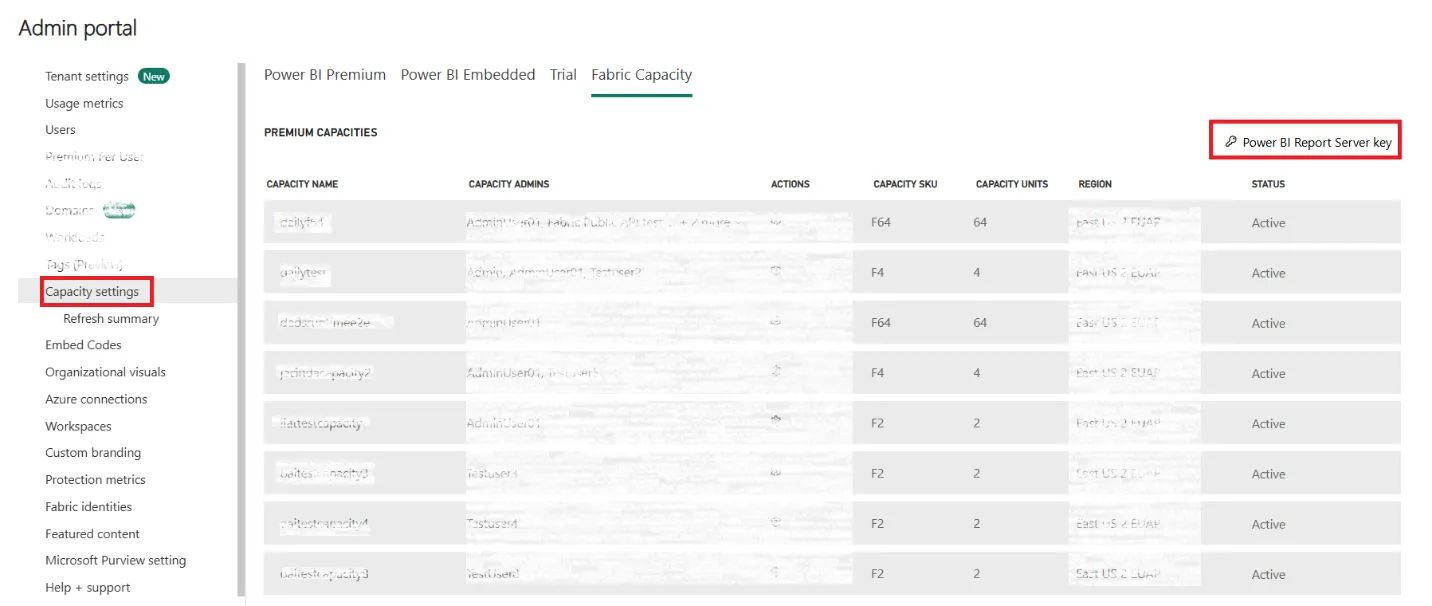
Task: Click the CAPACITY SKU column header
Action: [x=905, y=184]
